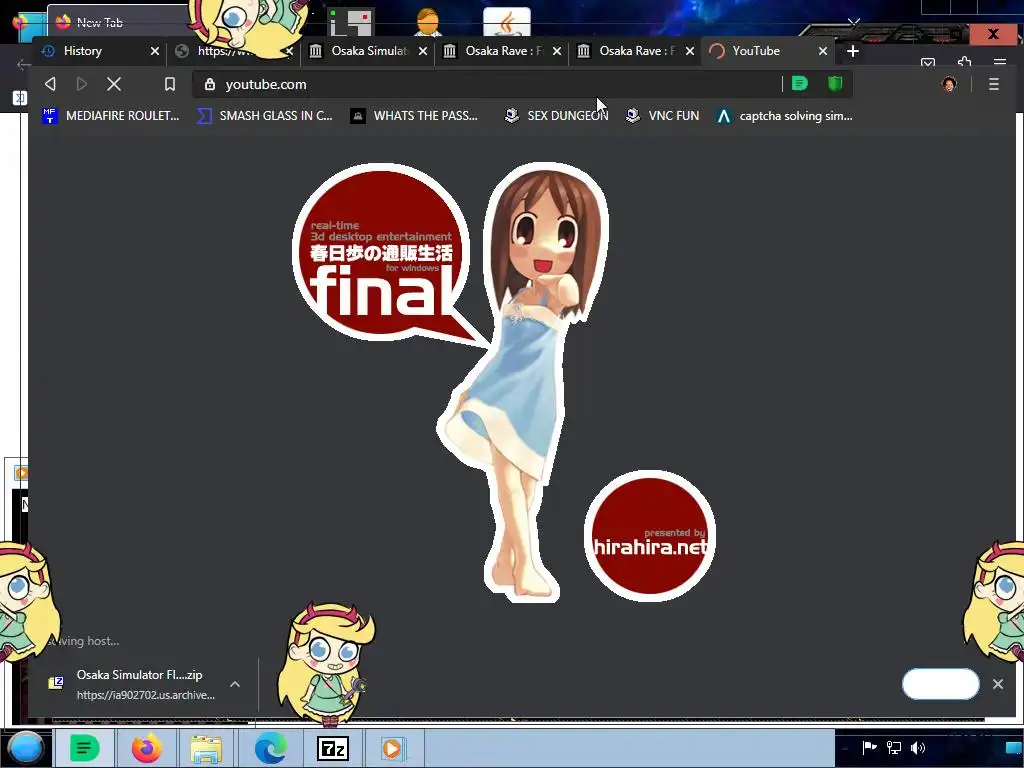This screenshot has height=768, width=1024.
Task: Open the green chat bubble extension icon
Action: (x=800, y=84)
